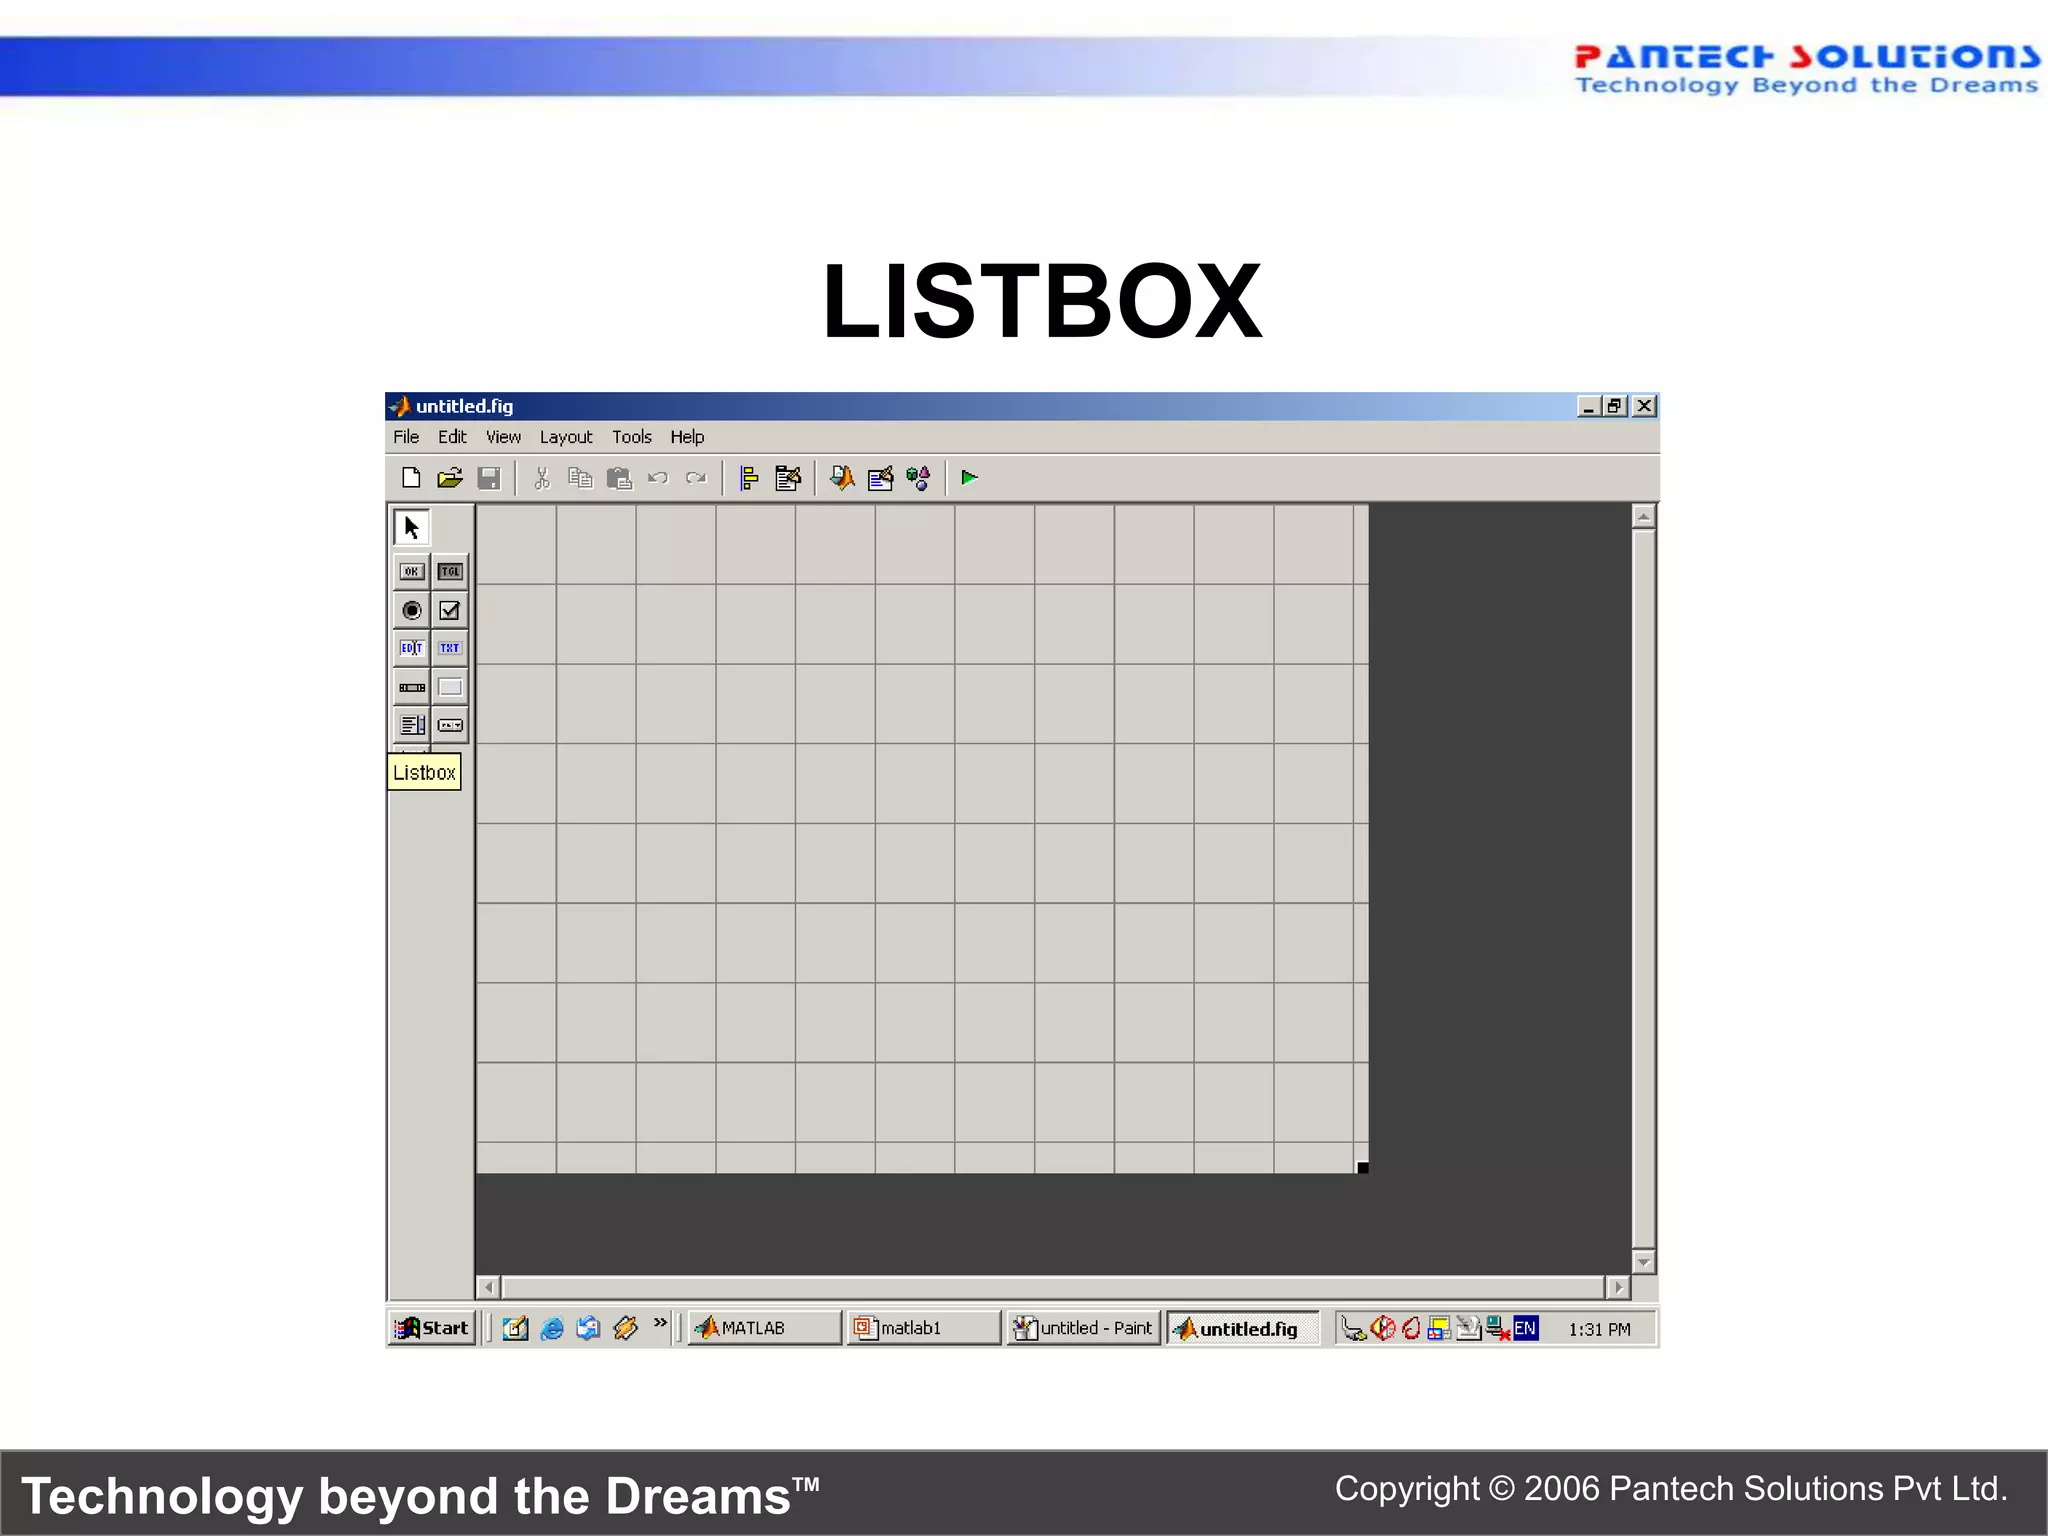Select the Checkbox component tool
The image size is (2048, 1536).
(x=450, y=610)
